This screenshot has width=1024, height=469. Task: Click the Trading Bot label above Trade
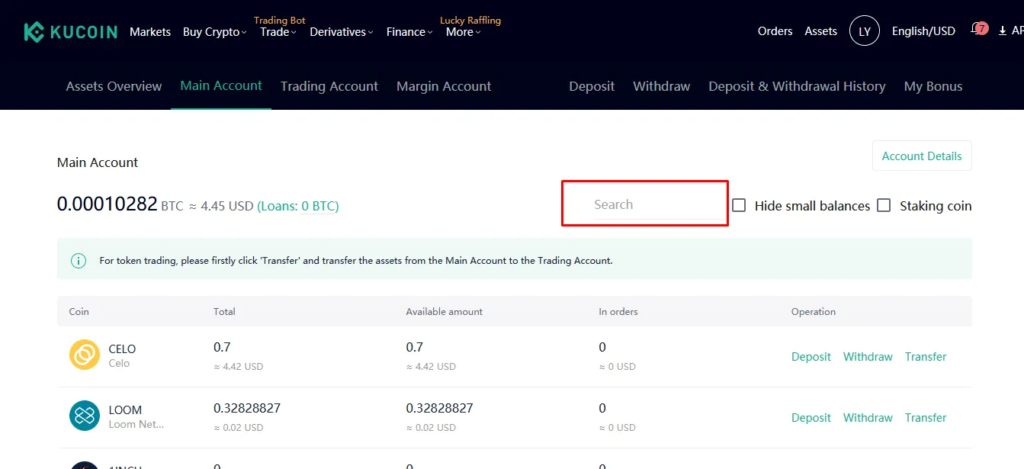(x=280, y=20)
